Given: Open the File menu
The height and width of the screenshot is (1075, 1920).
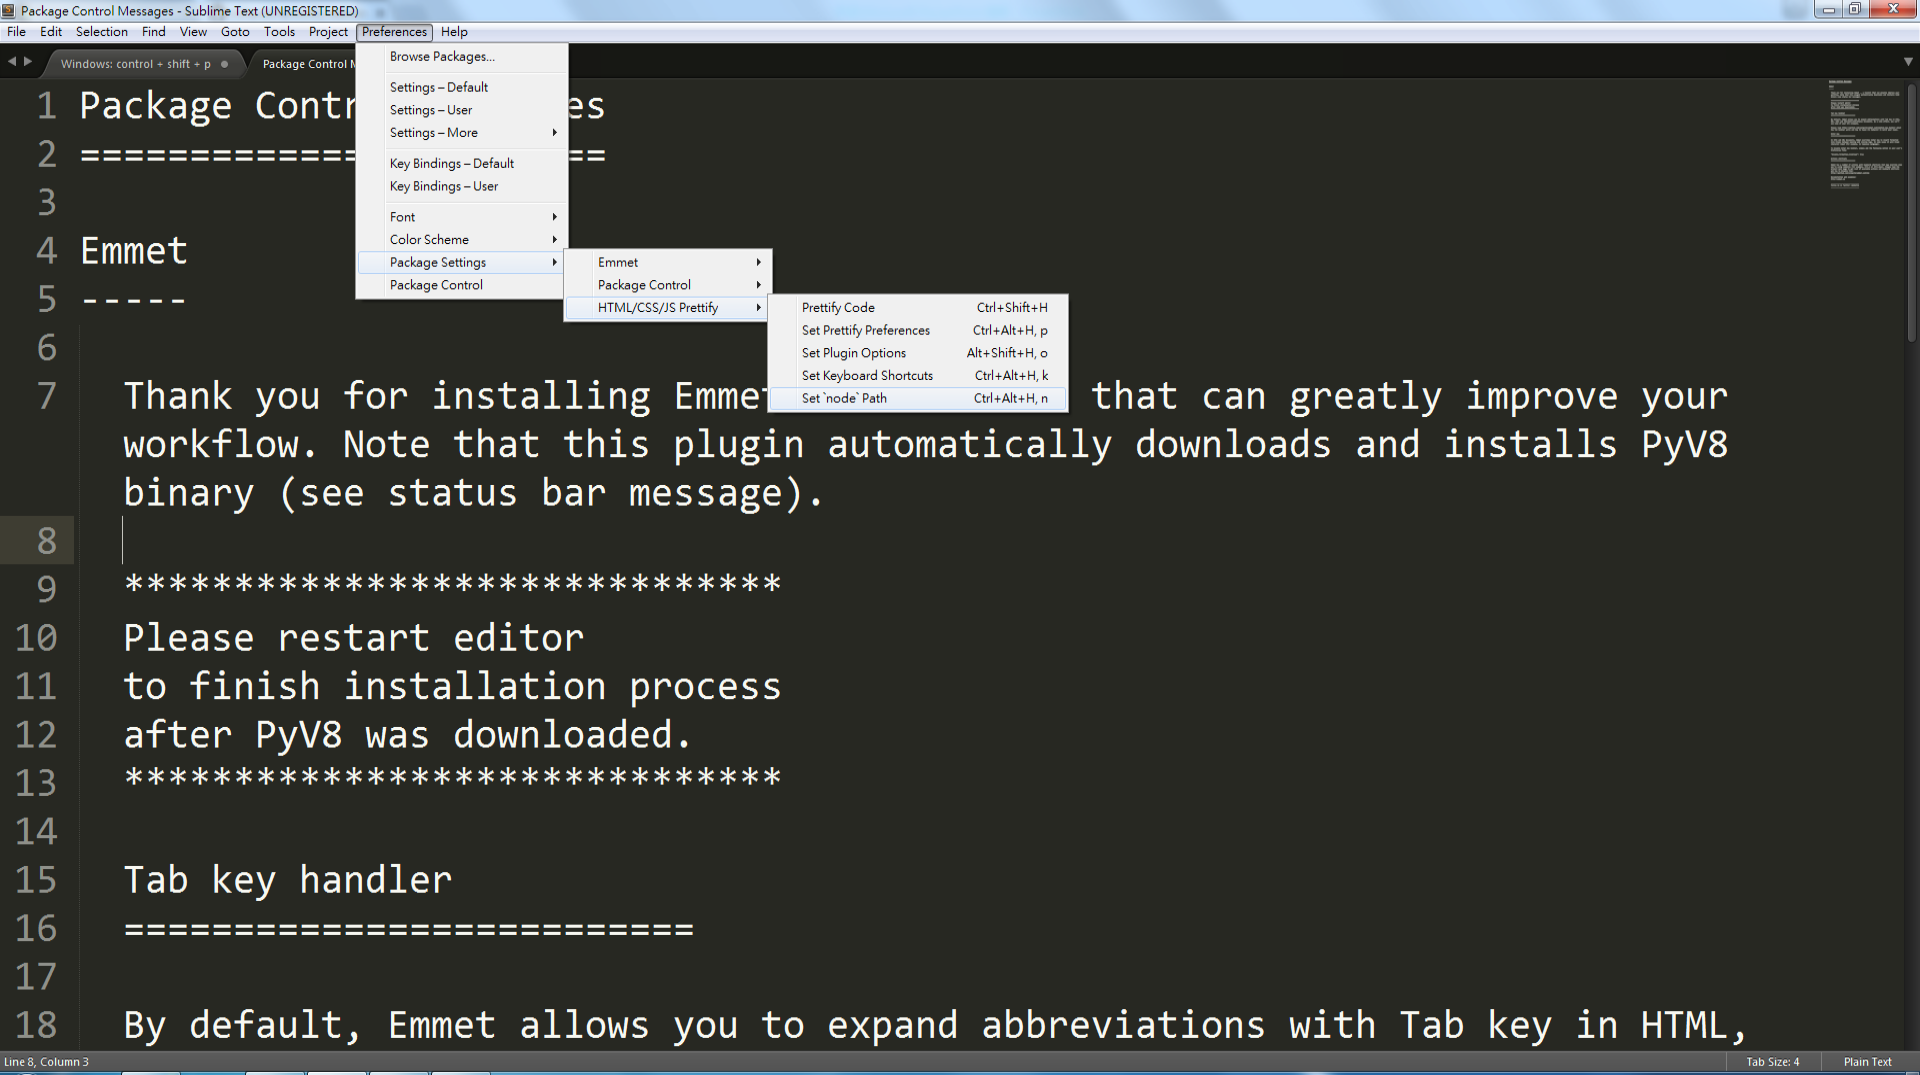Looking at the screenshot, I should pyautogui.click(x=16, y=32).
